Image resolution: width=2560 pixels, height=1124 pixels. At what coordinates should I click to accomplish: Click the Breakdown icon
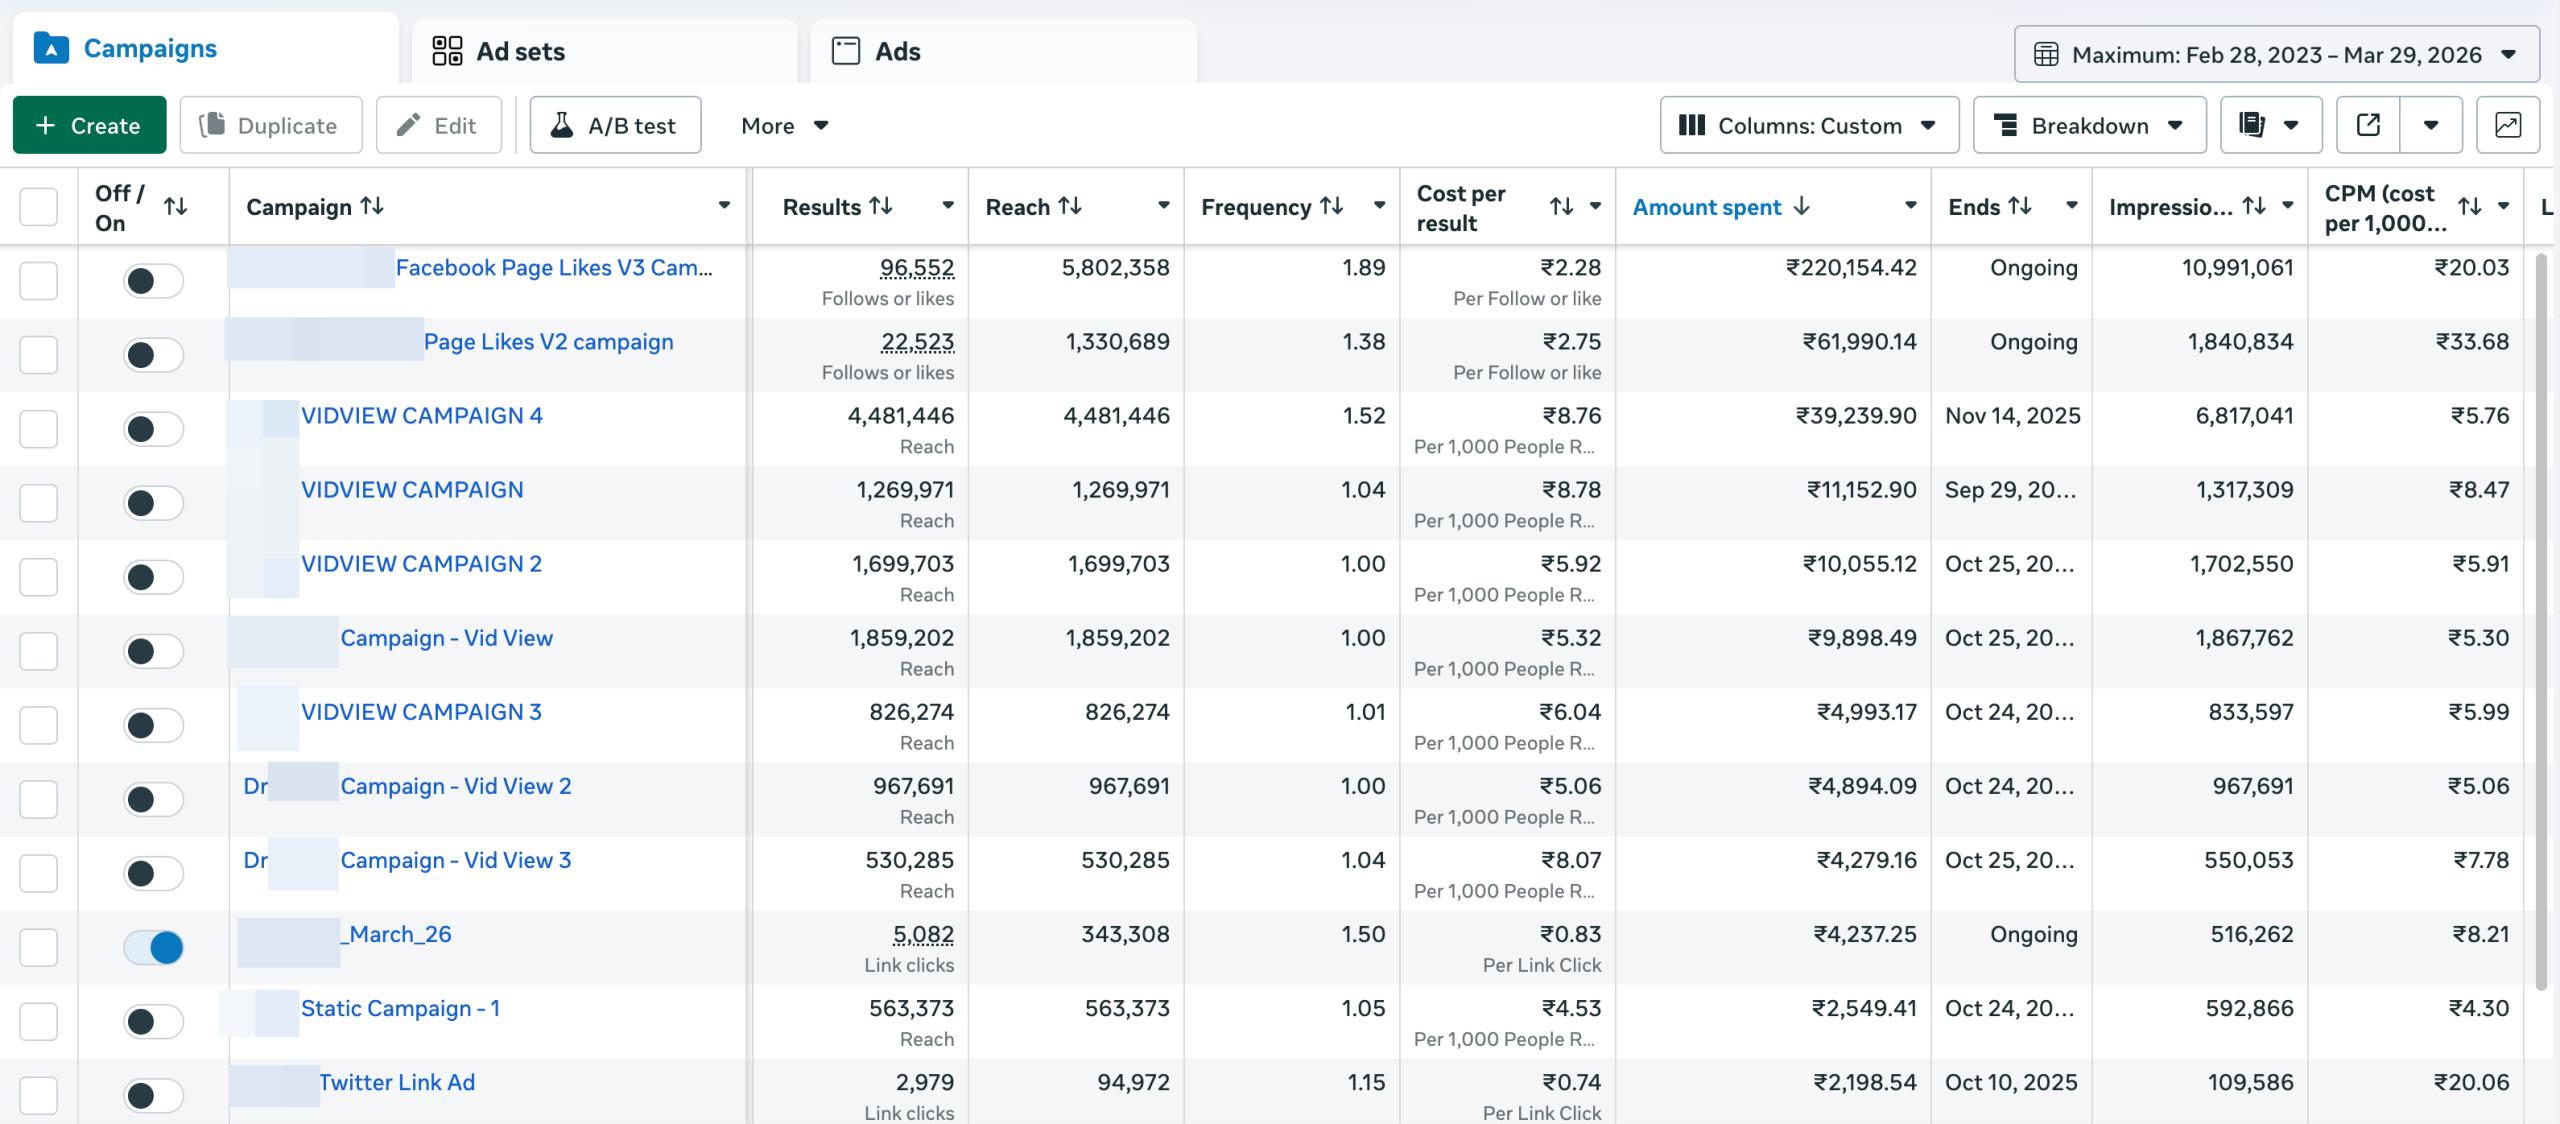click(x=2008, y=124)
